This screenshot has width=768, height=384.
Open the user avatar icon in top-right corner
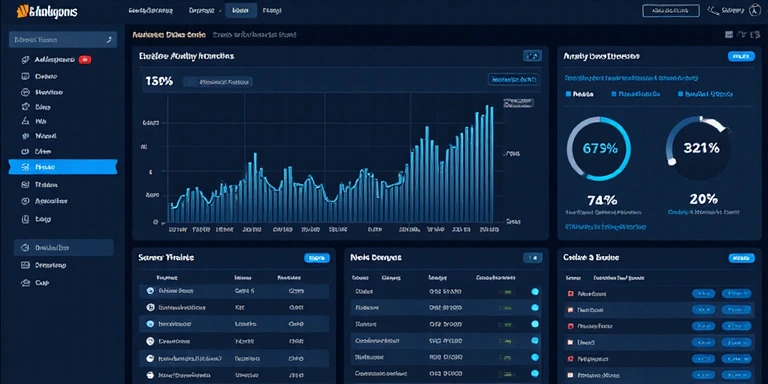[x=755, y=10]
